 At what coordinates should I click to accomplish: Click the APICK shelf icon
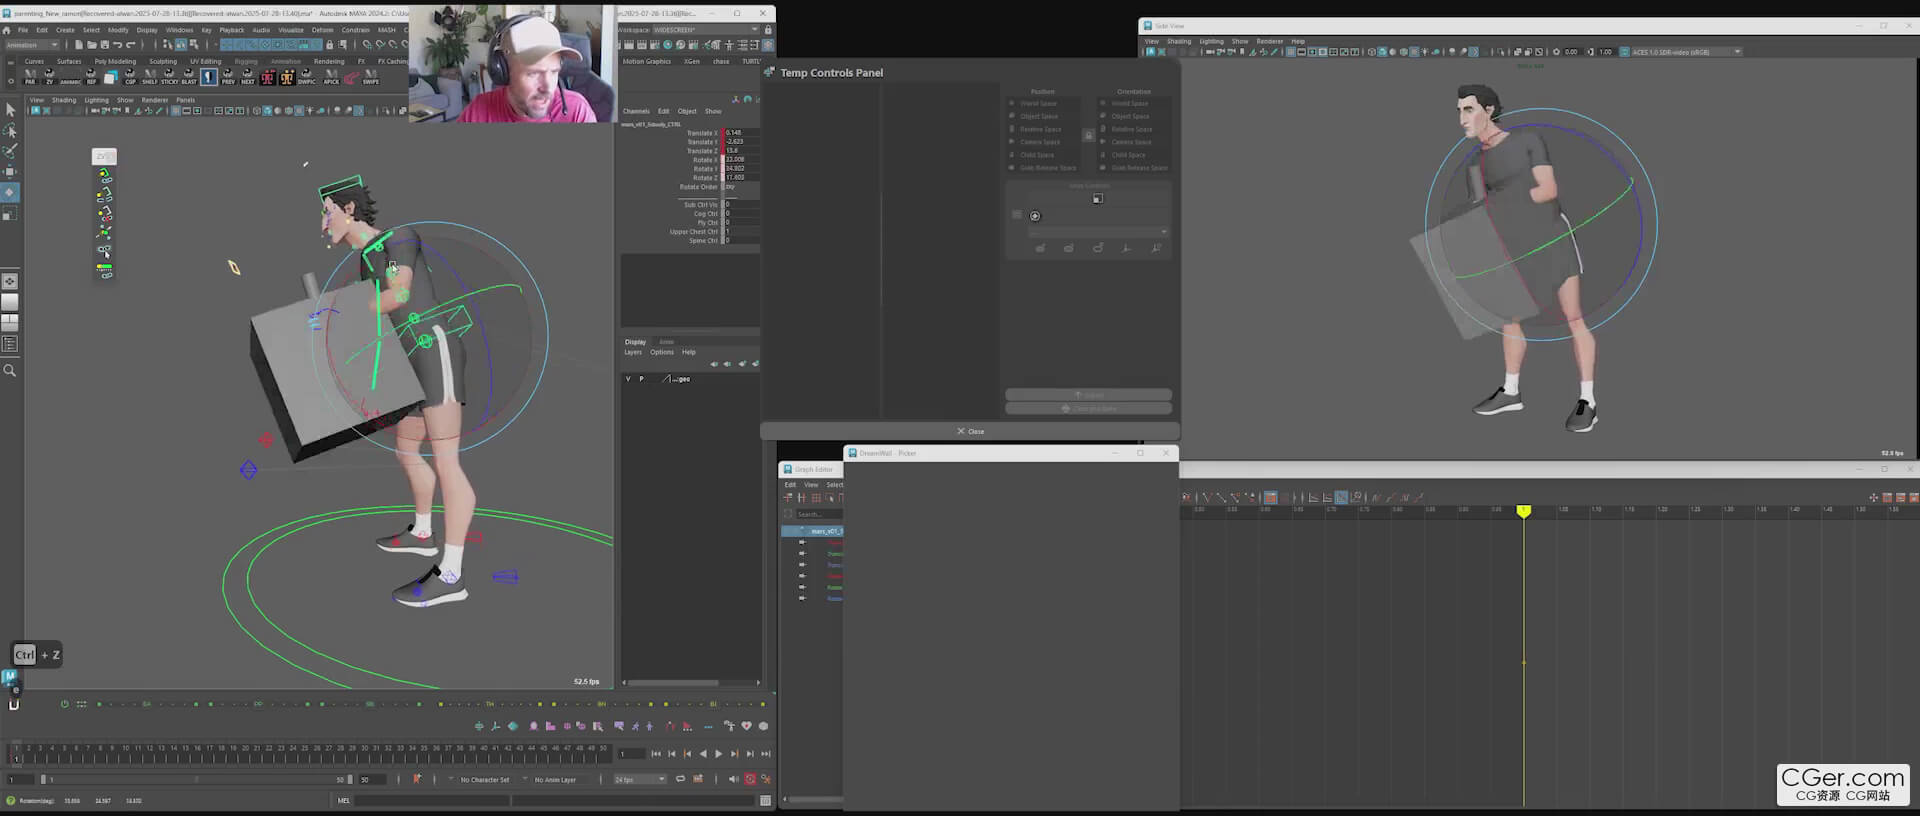click(x=331, y=77)
